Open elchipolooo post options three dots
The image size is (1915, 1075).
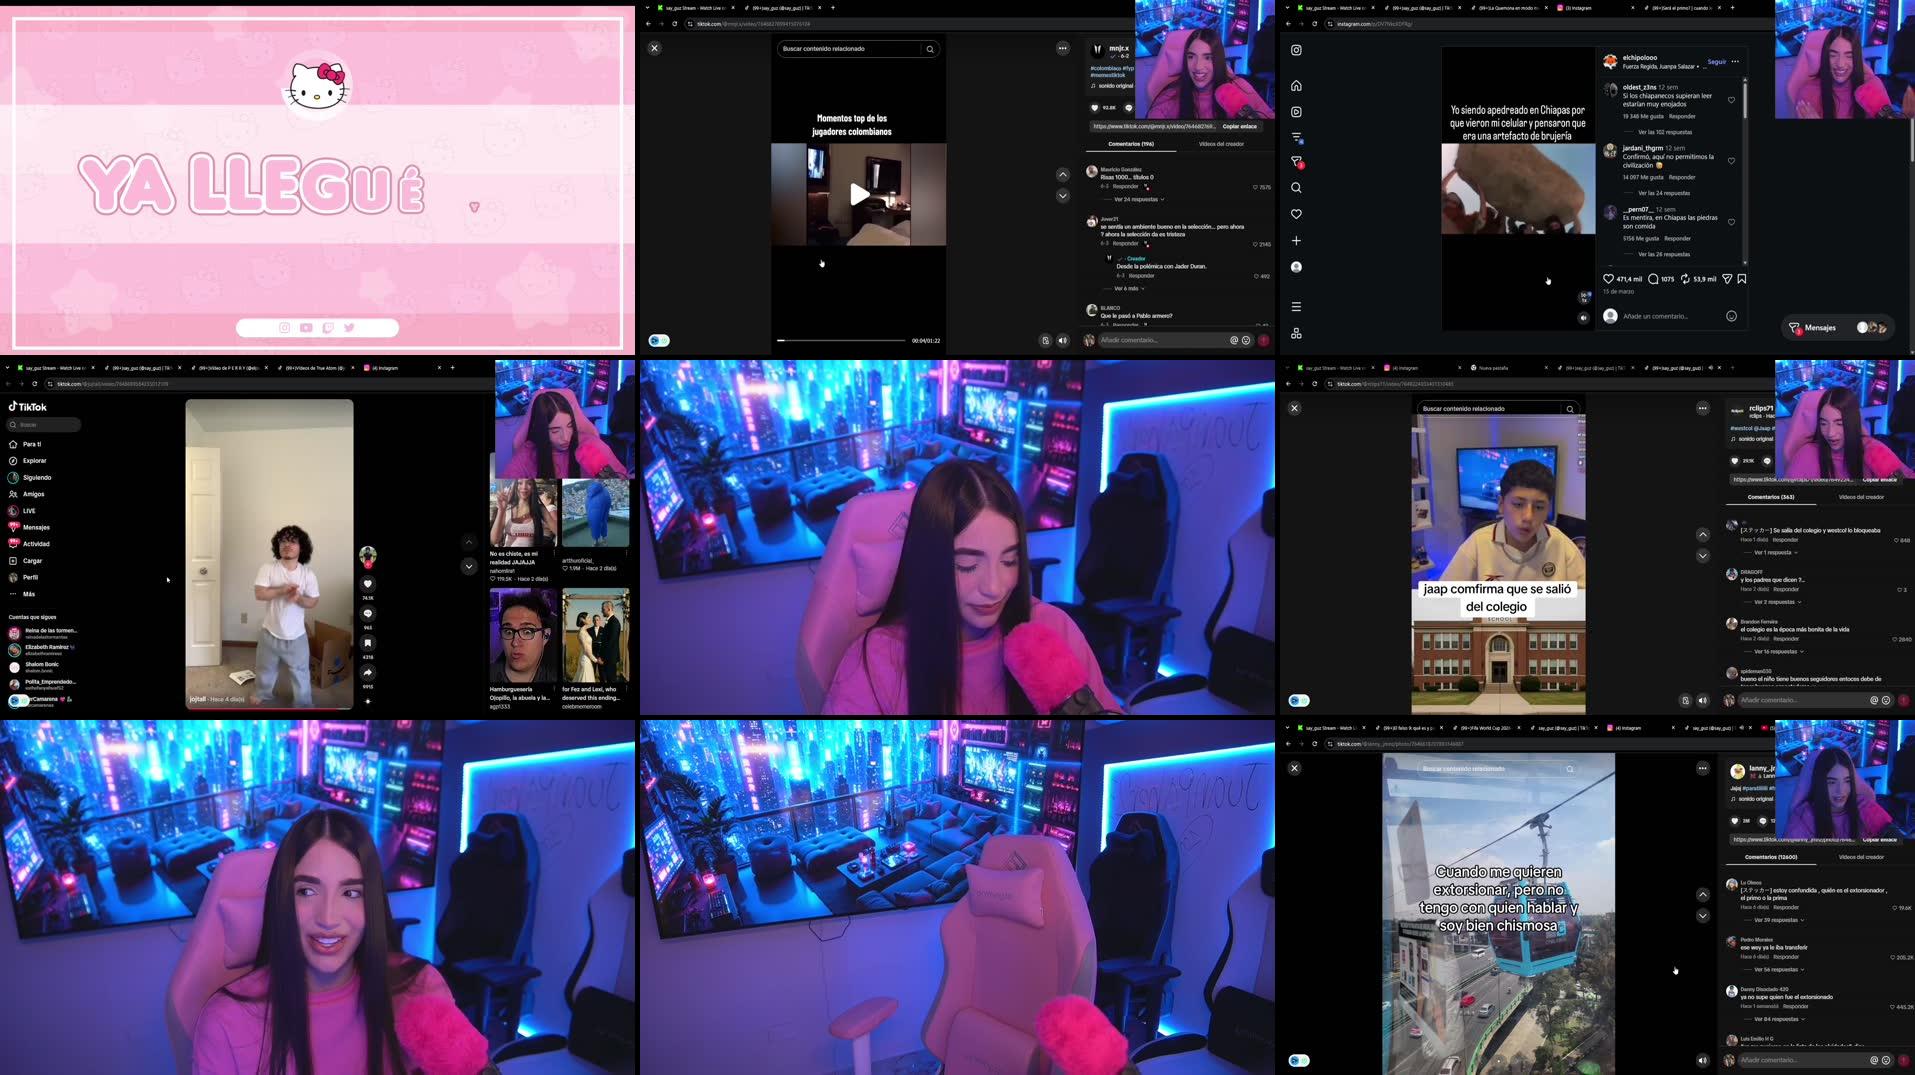click(1735, 62)
